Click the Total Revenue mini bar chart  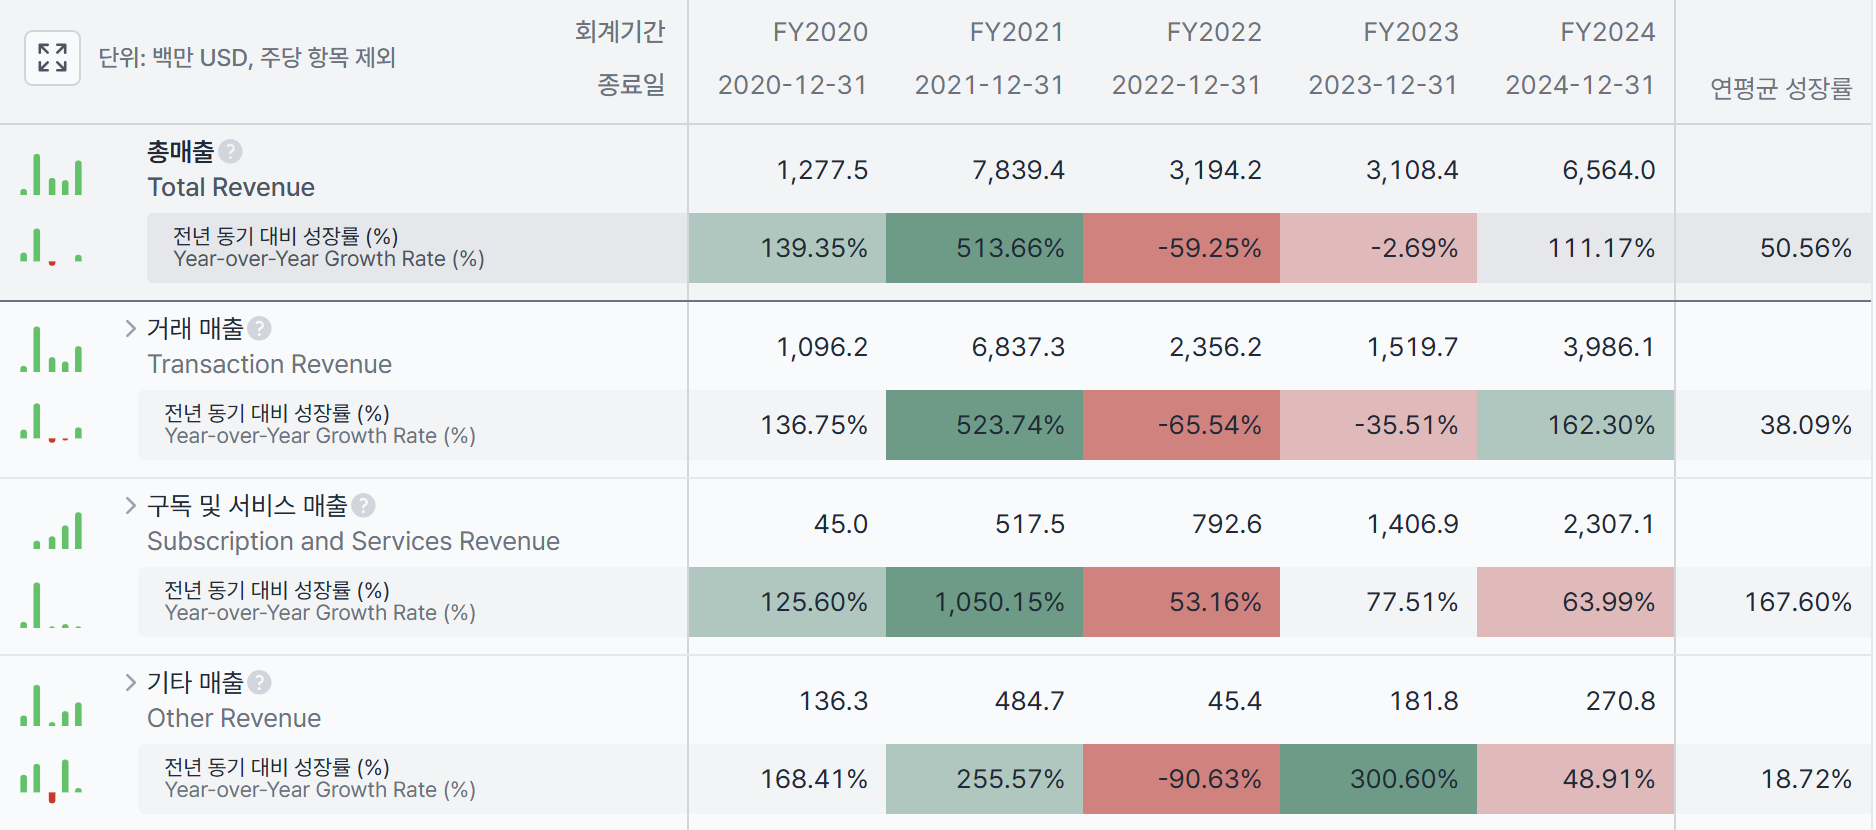point(51,174)
